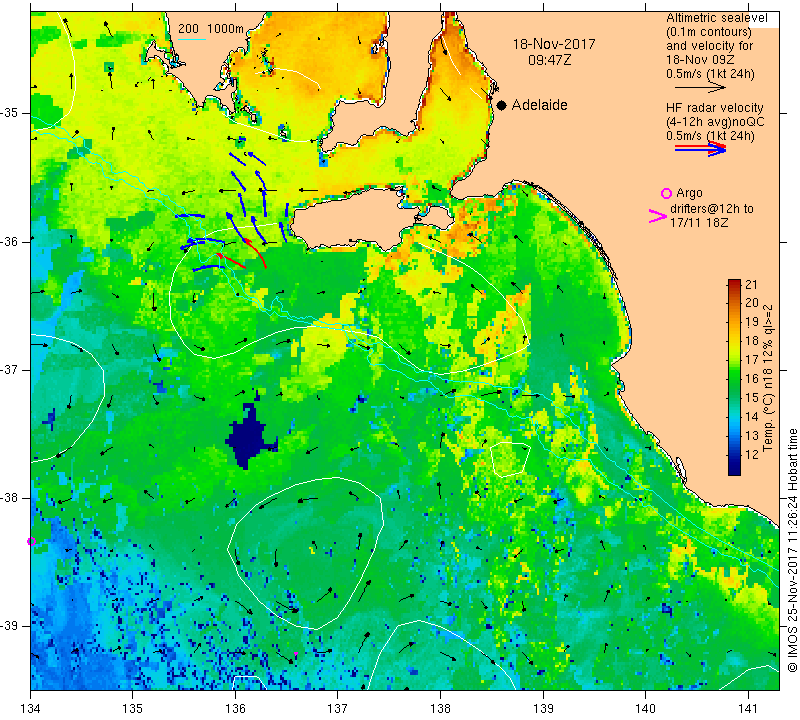Click the '17/11 18Z' legend text
Viewport: 800px width, 720px height.
[698, 223]
